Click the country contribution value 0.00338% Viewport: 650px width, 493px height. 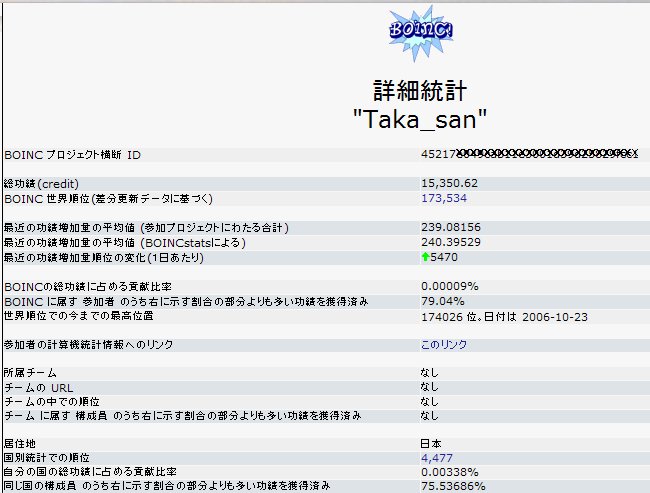(450, 472)
